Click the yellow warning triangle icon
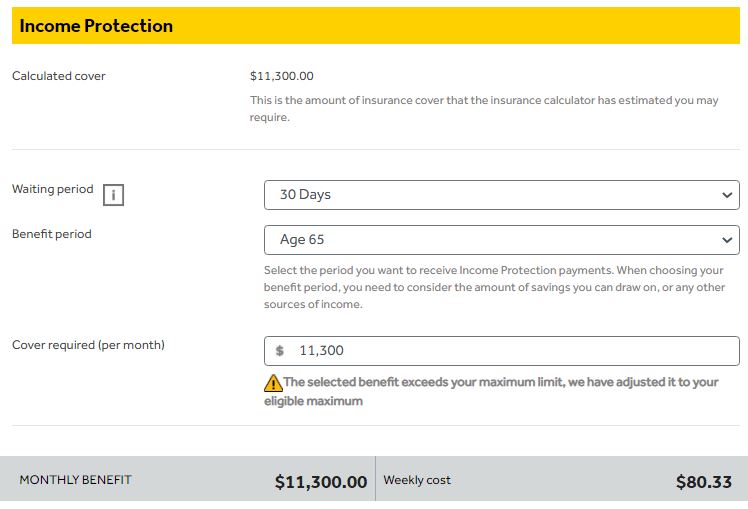Screen dimensions: 748x509 click(273, 383)
